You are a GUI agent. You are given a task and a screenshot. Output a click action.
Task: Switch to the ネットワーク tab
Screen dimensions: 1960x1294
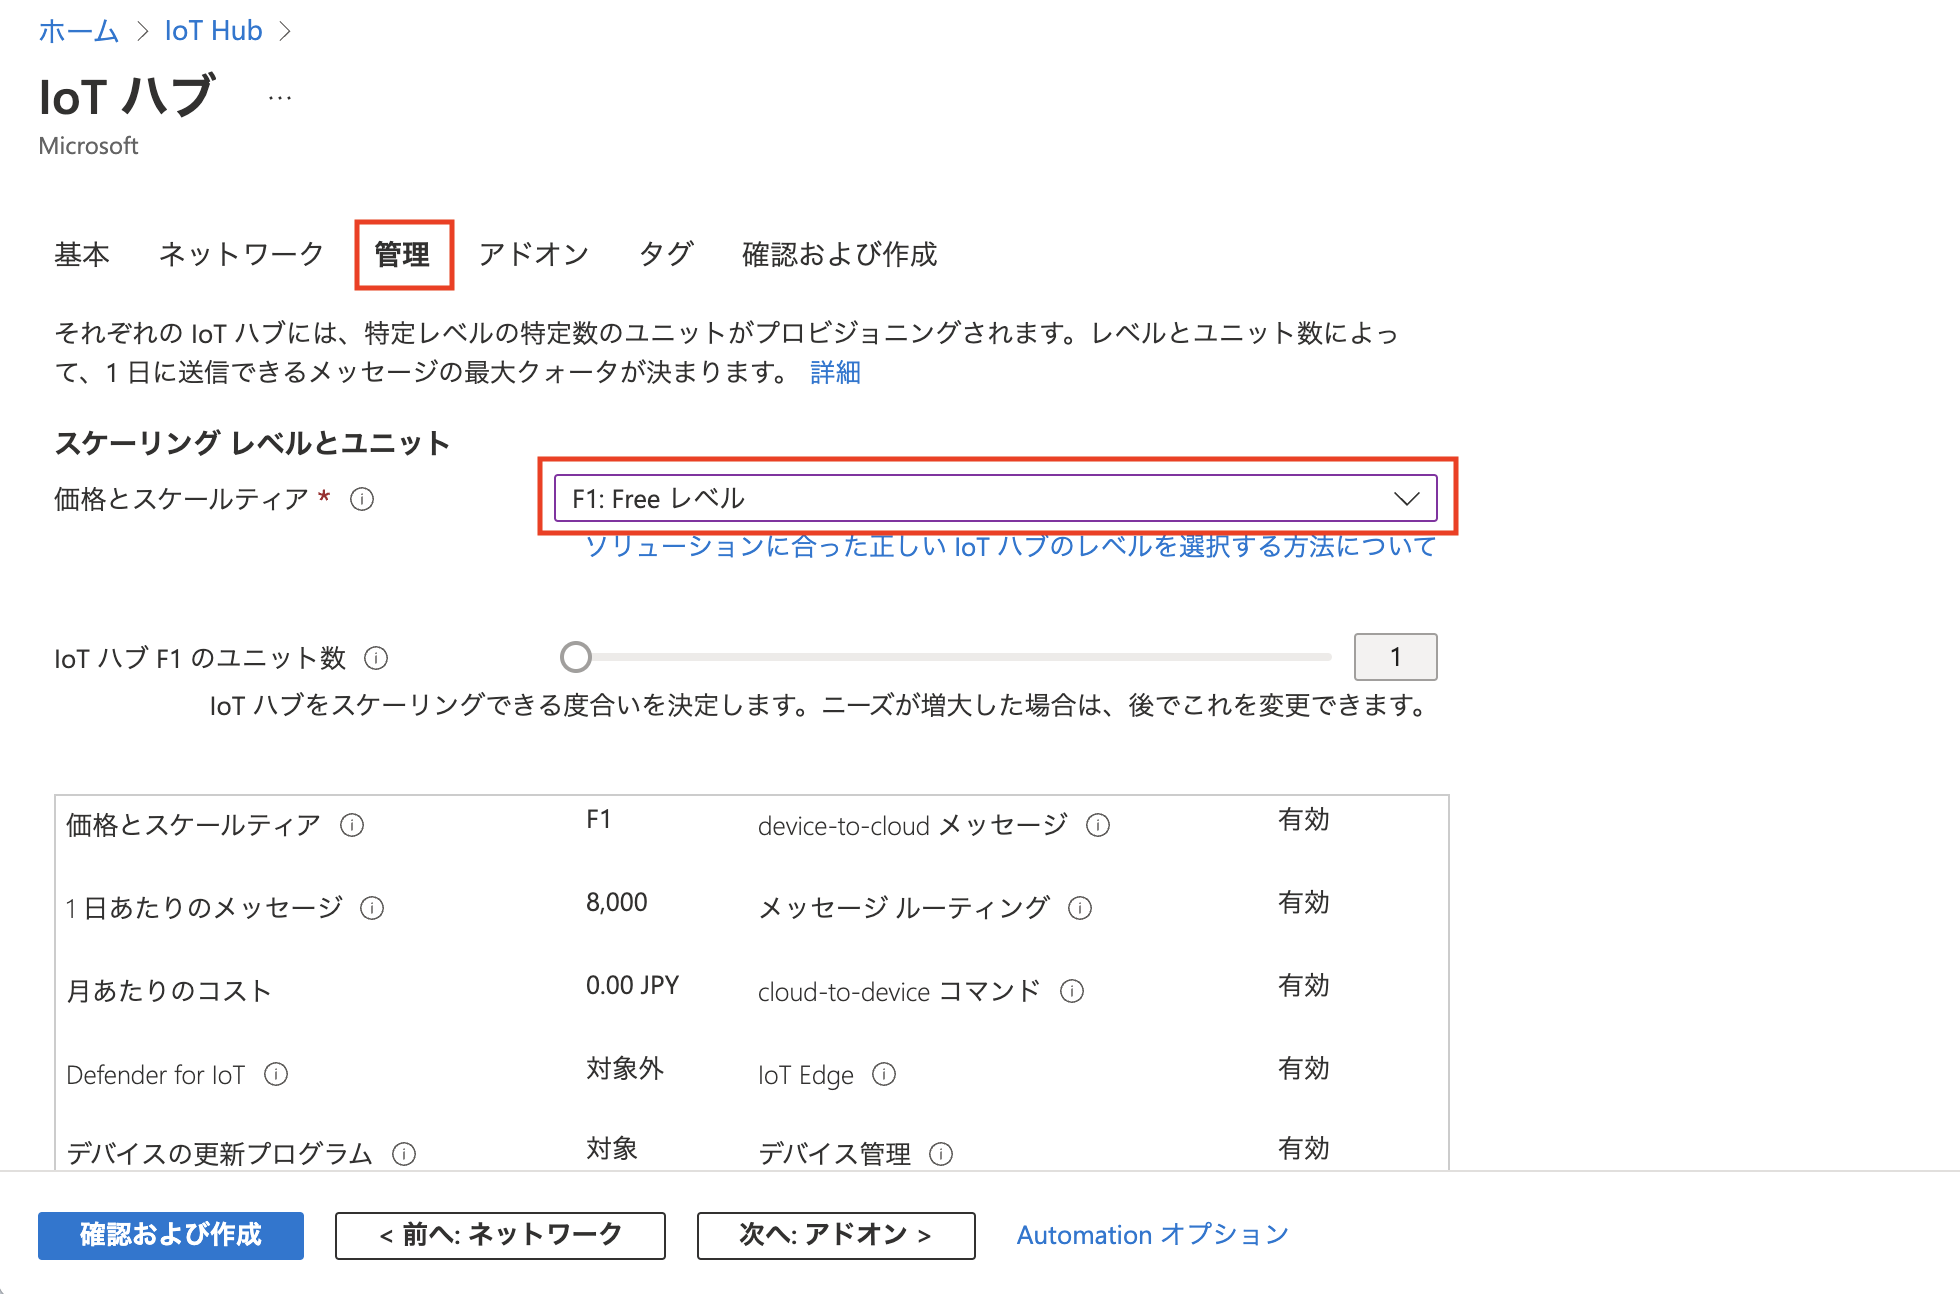(x=241, y=255)
